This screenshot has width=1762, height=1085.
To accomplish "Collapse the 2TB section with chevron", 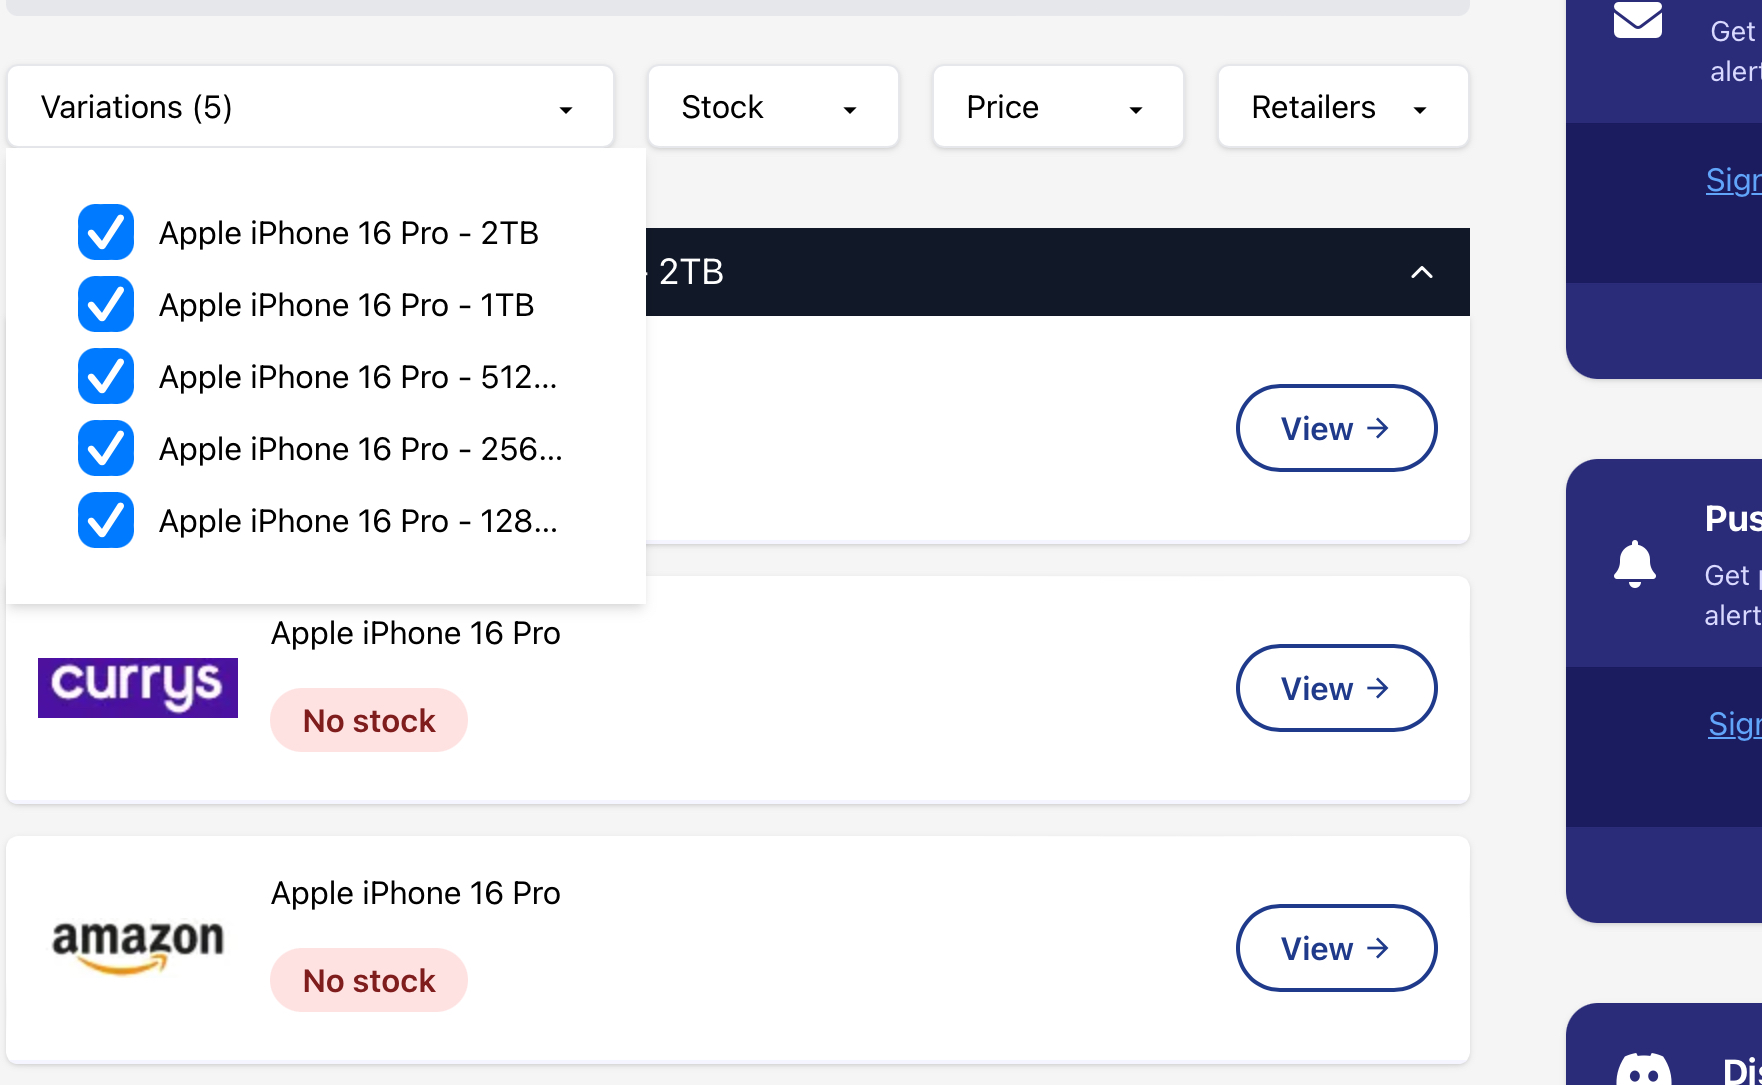I will tap(1421, 272).
